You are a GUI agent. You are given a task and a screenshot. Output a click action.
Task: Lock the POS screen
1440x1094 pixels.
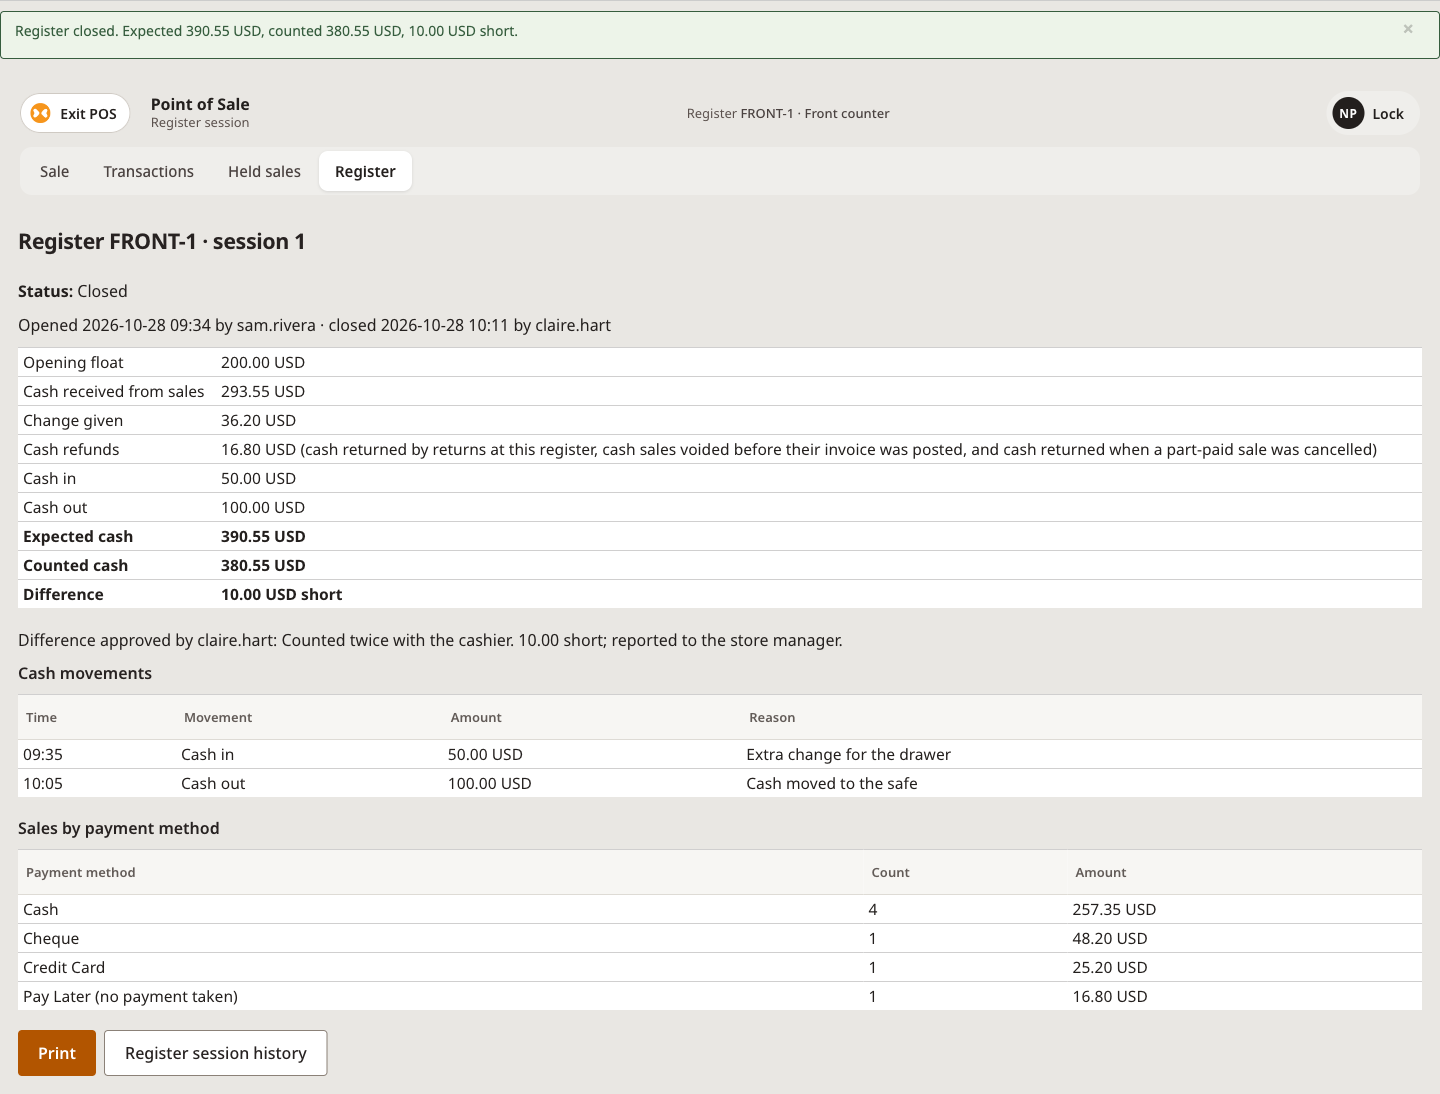pos(1387,114)
